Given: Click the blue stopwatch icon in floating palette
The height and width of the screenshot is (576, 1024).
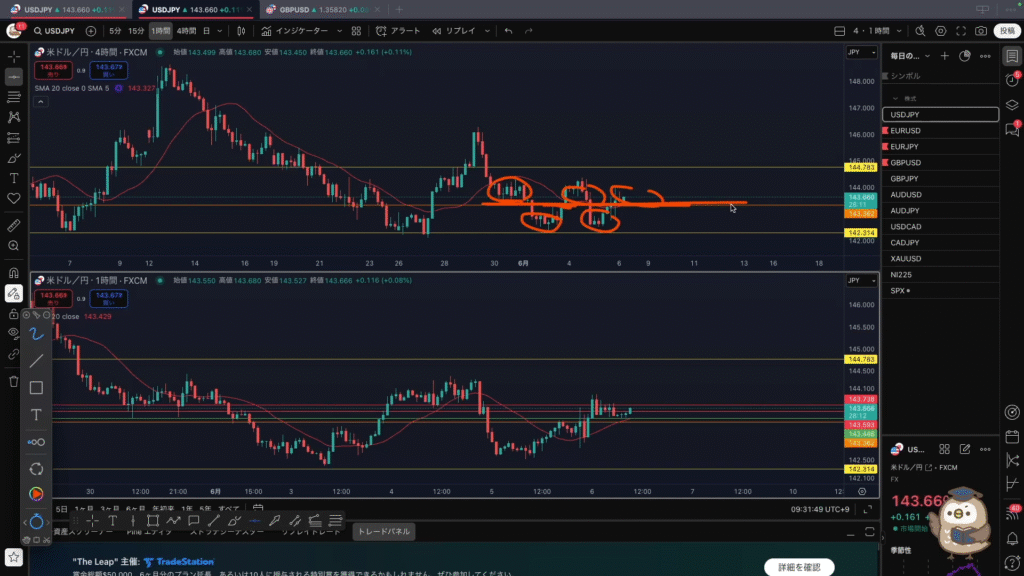Looking at the screenshot, I should pyautogui.click(x=36, y=522).
